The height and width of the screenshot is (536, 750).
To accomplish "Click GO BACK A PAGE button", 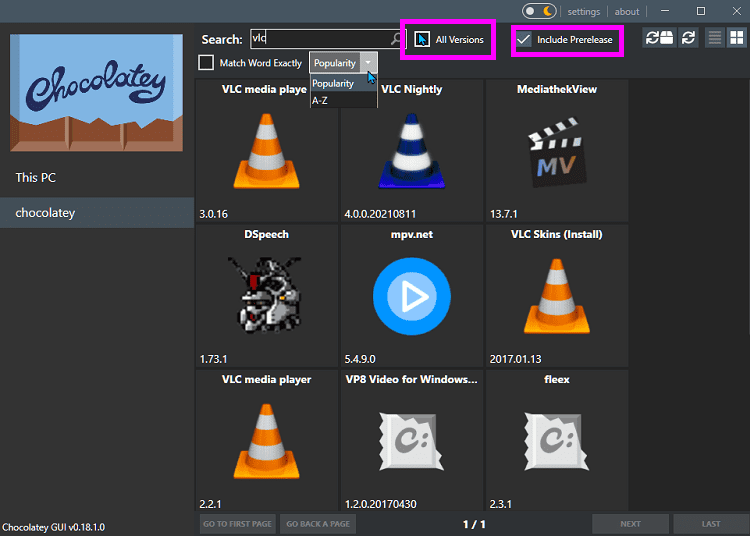I will 318,524.
